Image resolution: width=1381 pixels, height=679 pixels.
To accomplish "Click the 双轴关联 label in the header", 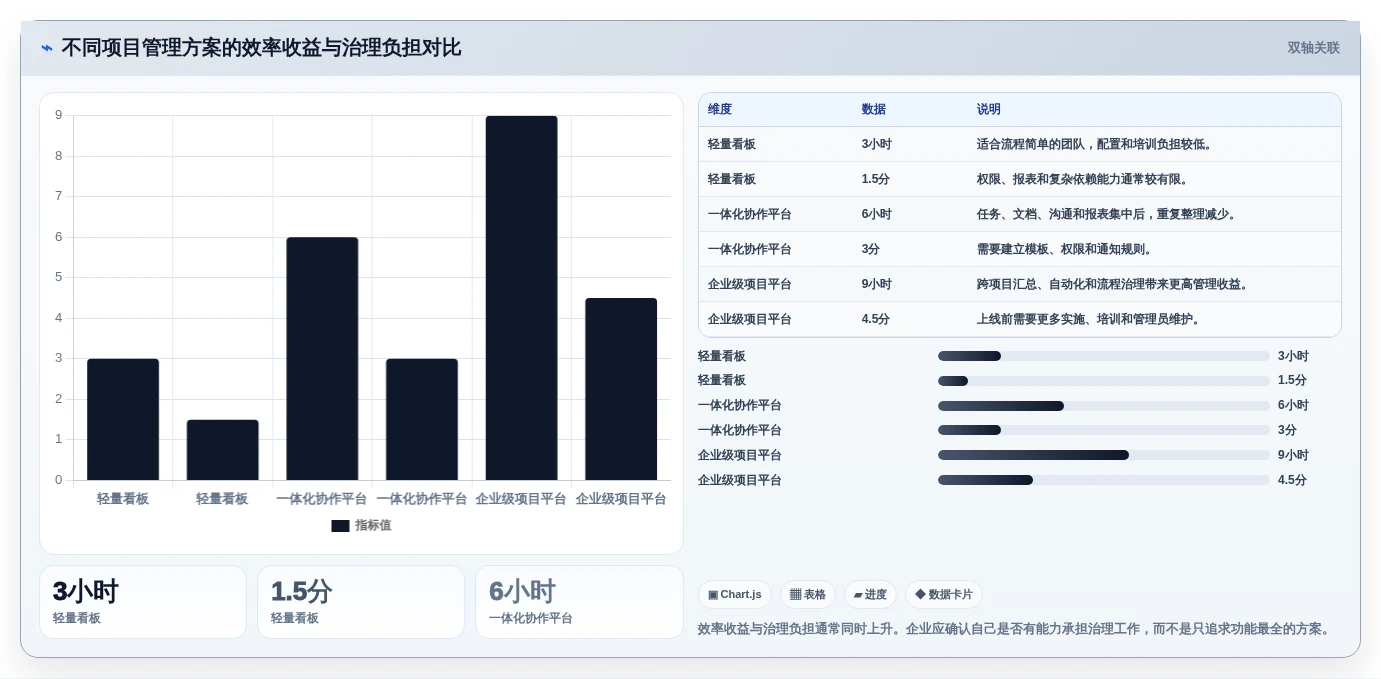I will pos(1313,48).
